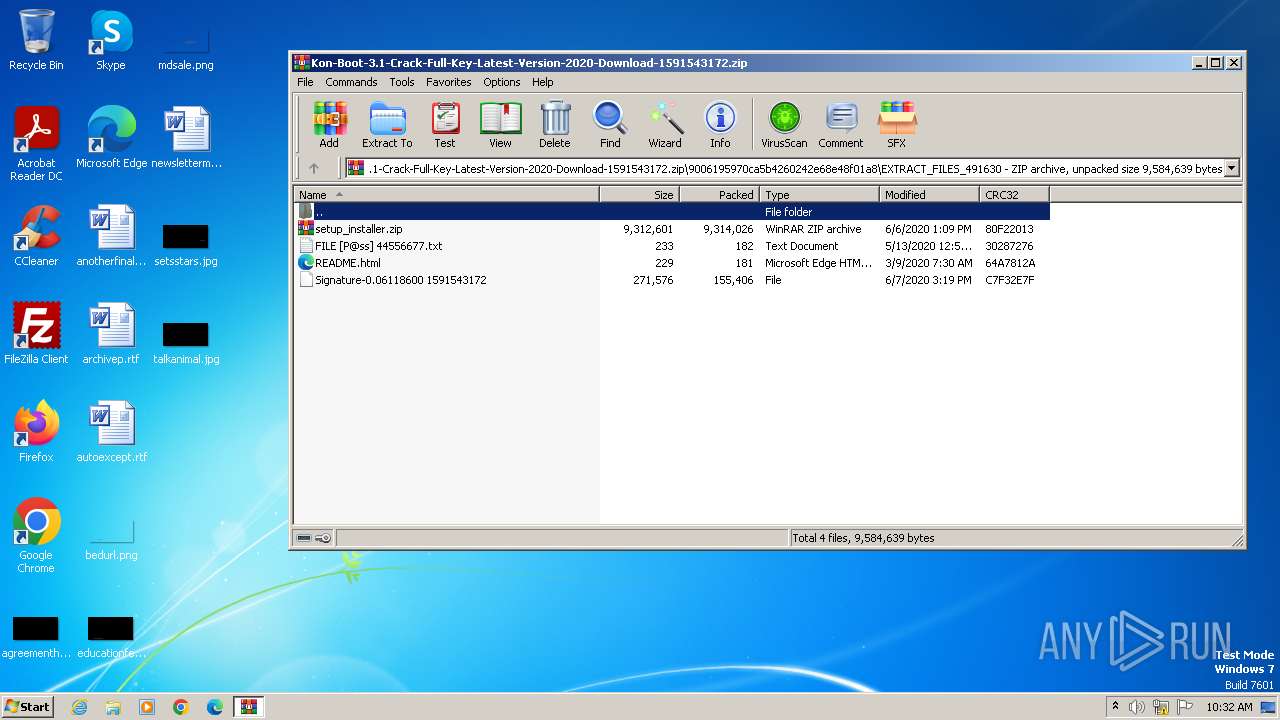Open the Tools menu
This screenshot has height=720, width=1280.
tap(402, 82)
